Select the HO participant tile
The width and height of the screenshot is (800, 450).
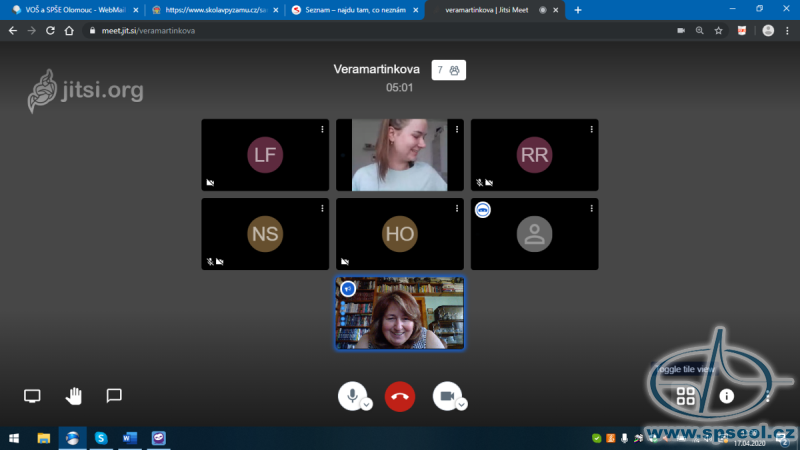point(399,233)
